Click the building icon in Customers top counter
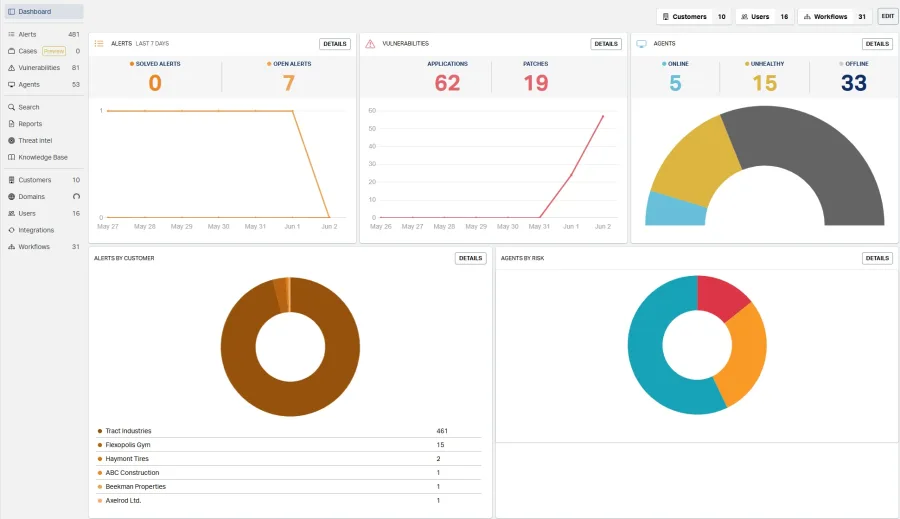Screen dimensions: 900x519 666,17
